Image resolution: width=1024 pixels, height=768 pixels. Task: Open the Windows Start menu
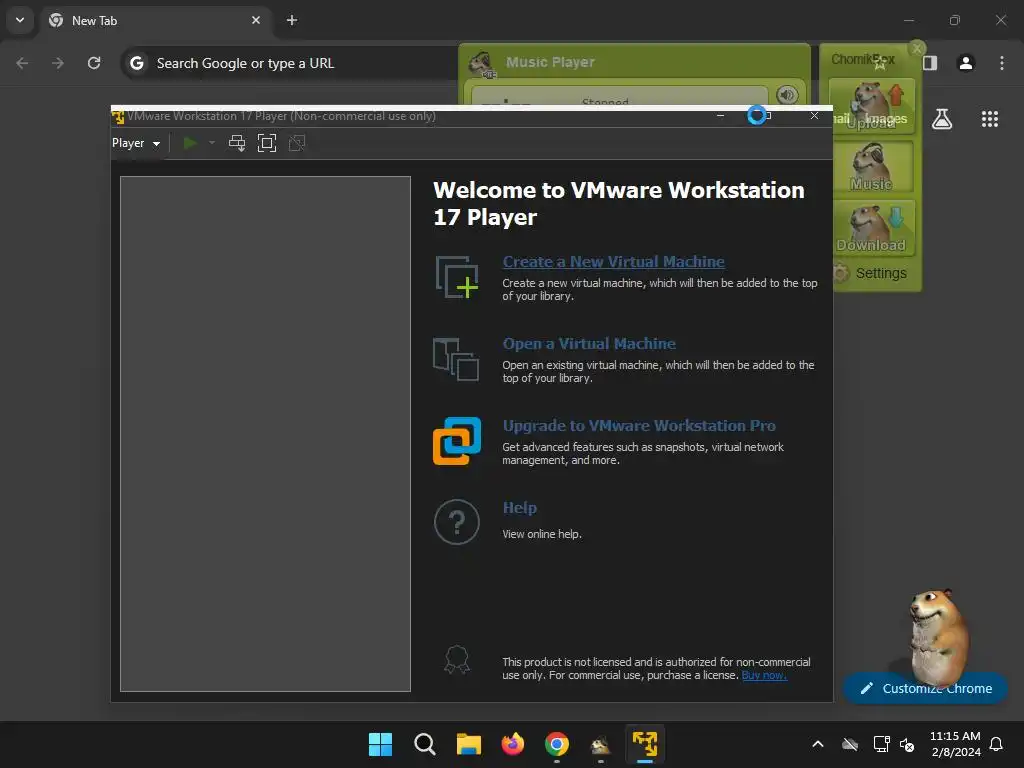380,744
